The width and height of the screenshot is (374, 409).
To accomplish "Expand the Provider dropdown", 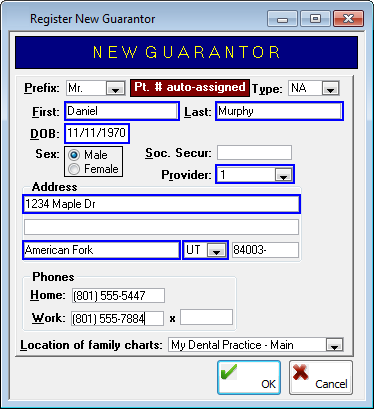I will click(x=283, y=174).
